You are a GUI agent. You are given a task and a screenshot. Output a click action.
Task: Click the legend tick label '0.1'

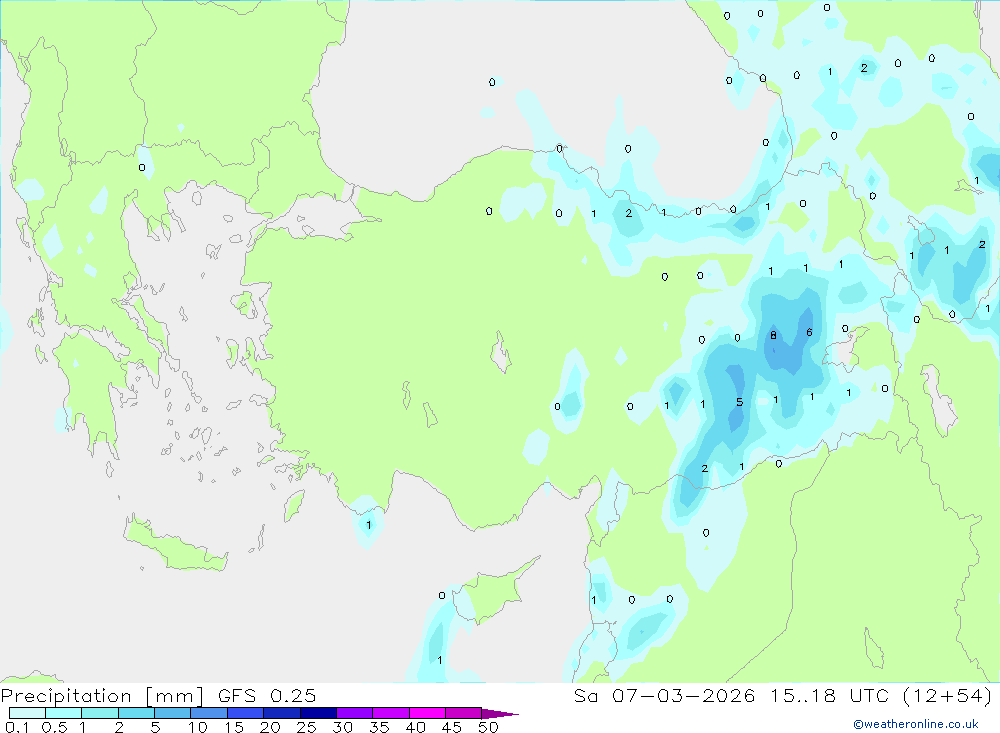(16, 727)
